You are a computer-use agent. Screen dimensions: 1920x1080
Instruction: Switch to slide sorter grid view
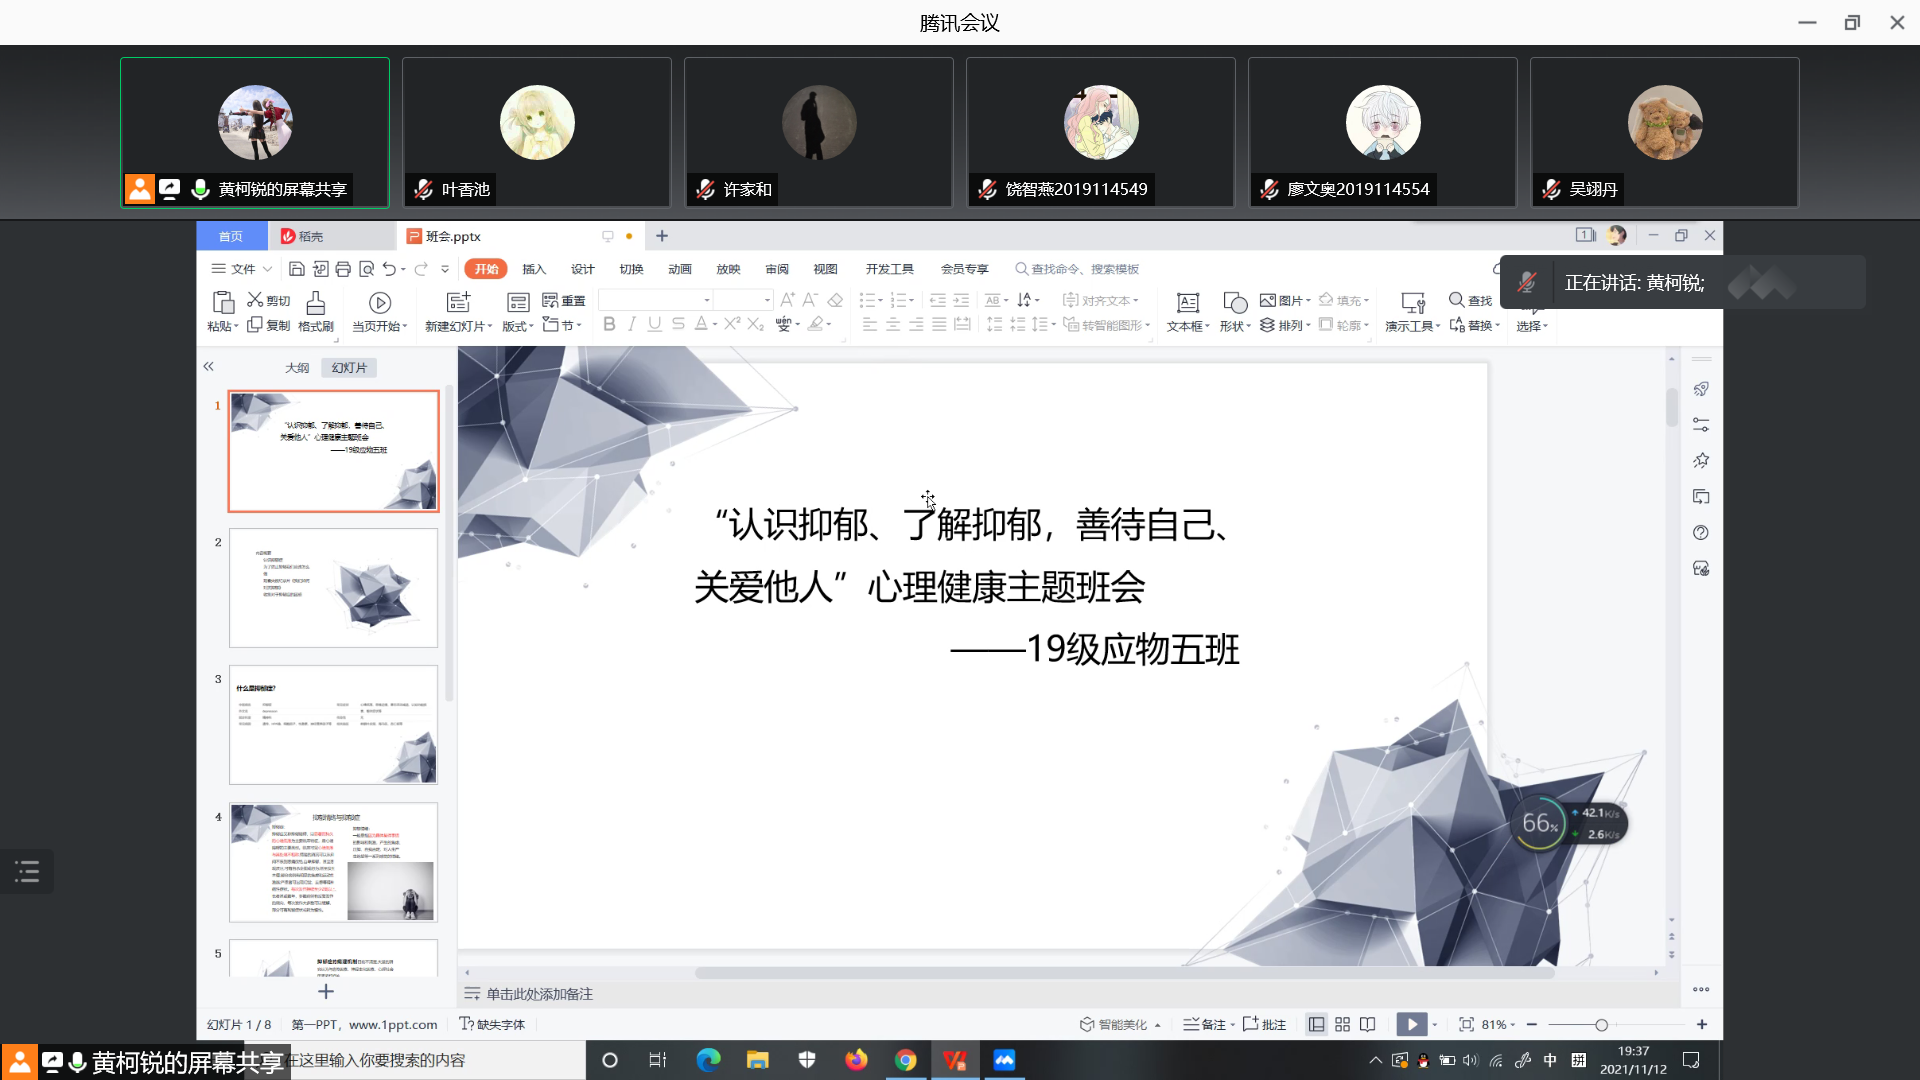[x=1342, y=1024]
